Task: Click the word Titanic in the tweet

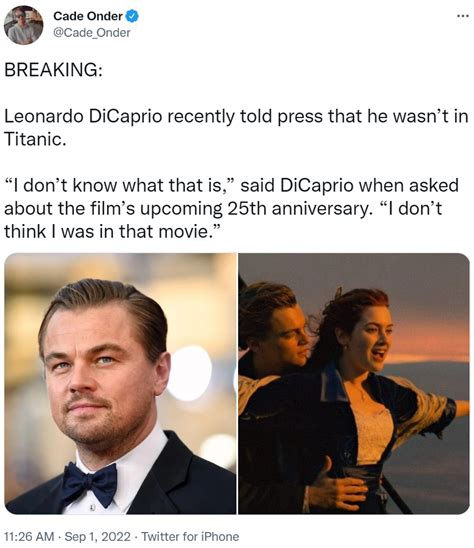Action: pyautogui.click(x=35, y=139)
